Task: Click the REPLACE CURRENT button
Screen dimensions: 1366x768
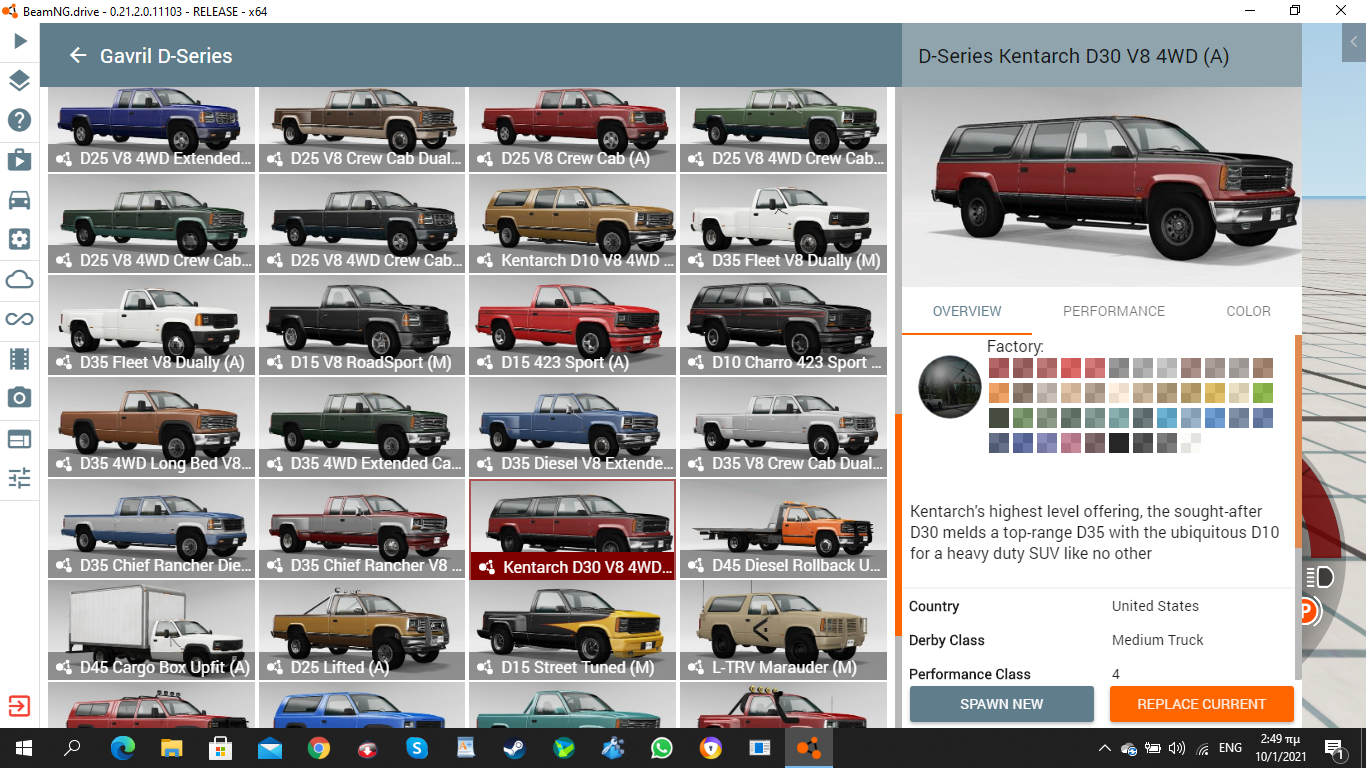Action: coord(1202,704)
